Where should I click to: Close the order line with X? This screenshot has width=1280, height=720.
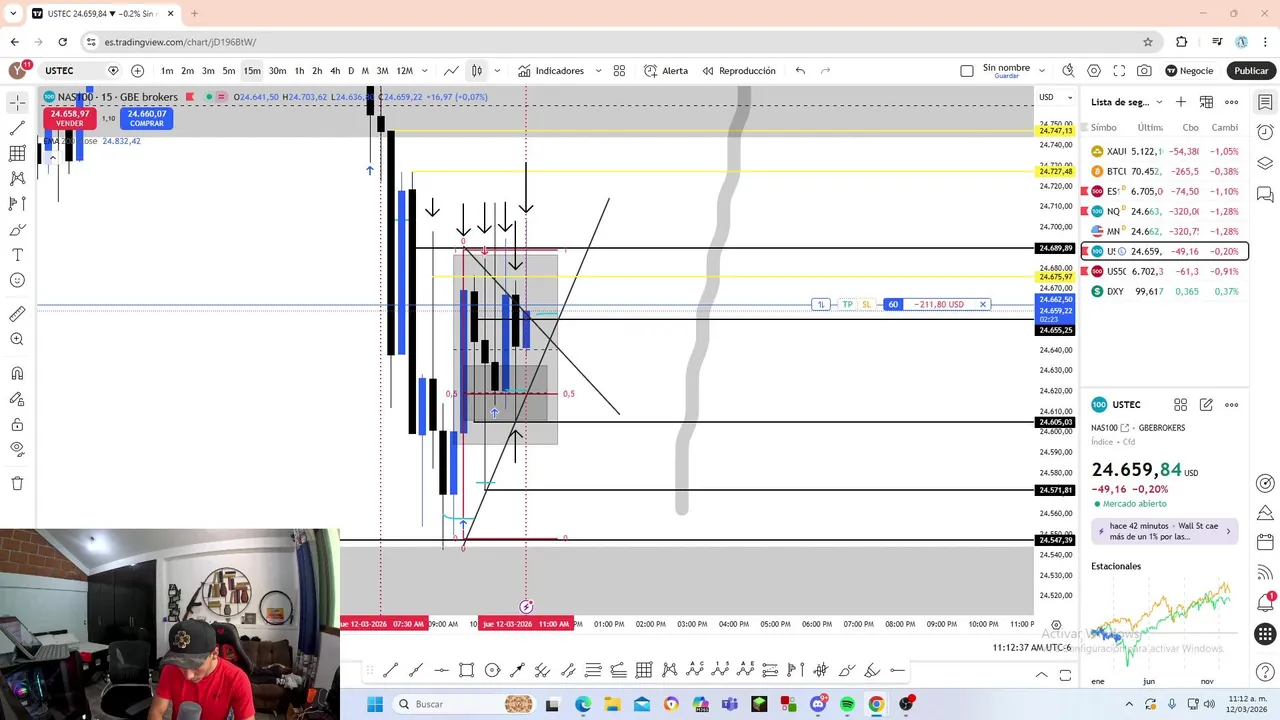pos(982,304)
